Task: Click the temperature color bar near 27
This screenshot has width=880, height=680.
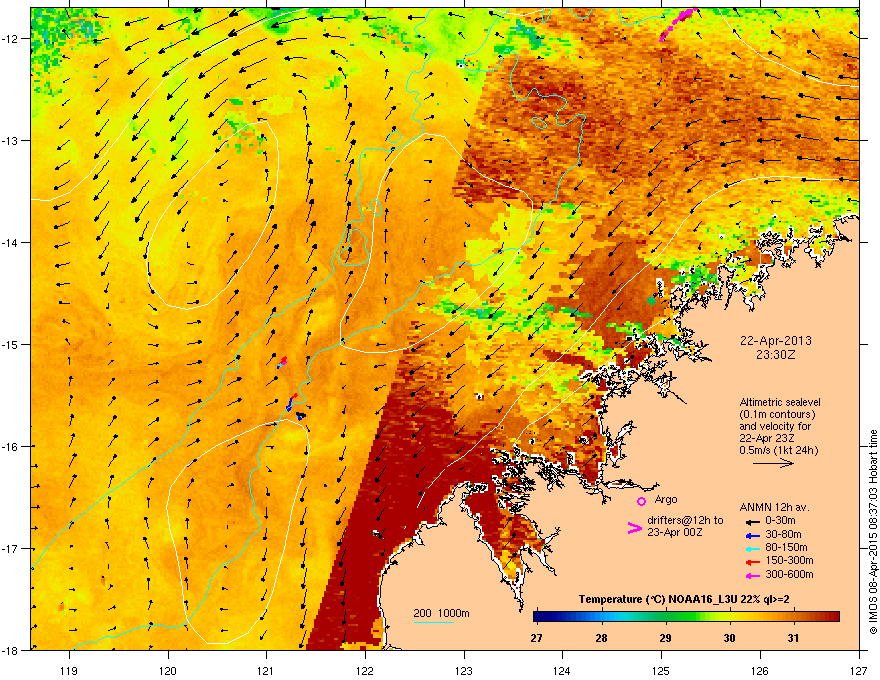Action: pyautogui.click(x=538, y=617)
